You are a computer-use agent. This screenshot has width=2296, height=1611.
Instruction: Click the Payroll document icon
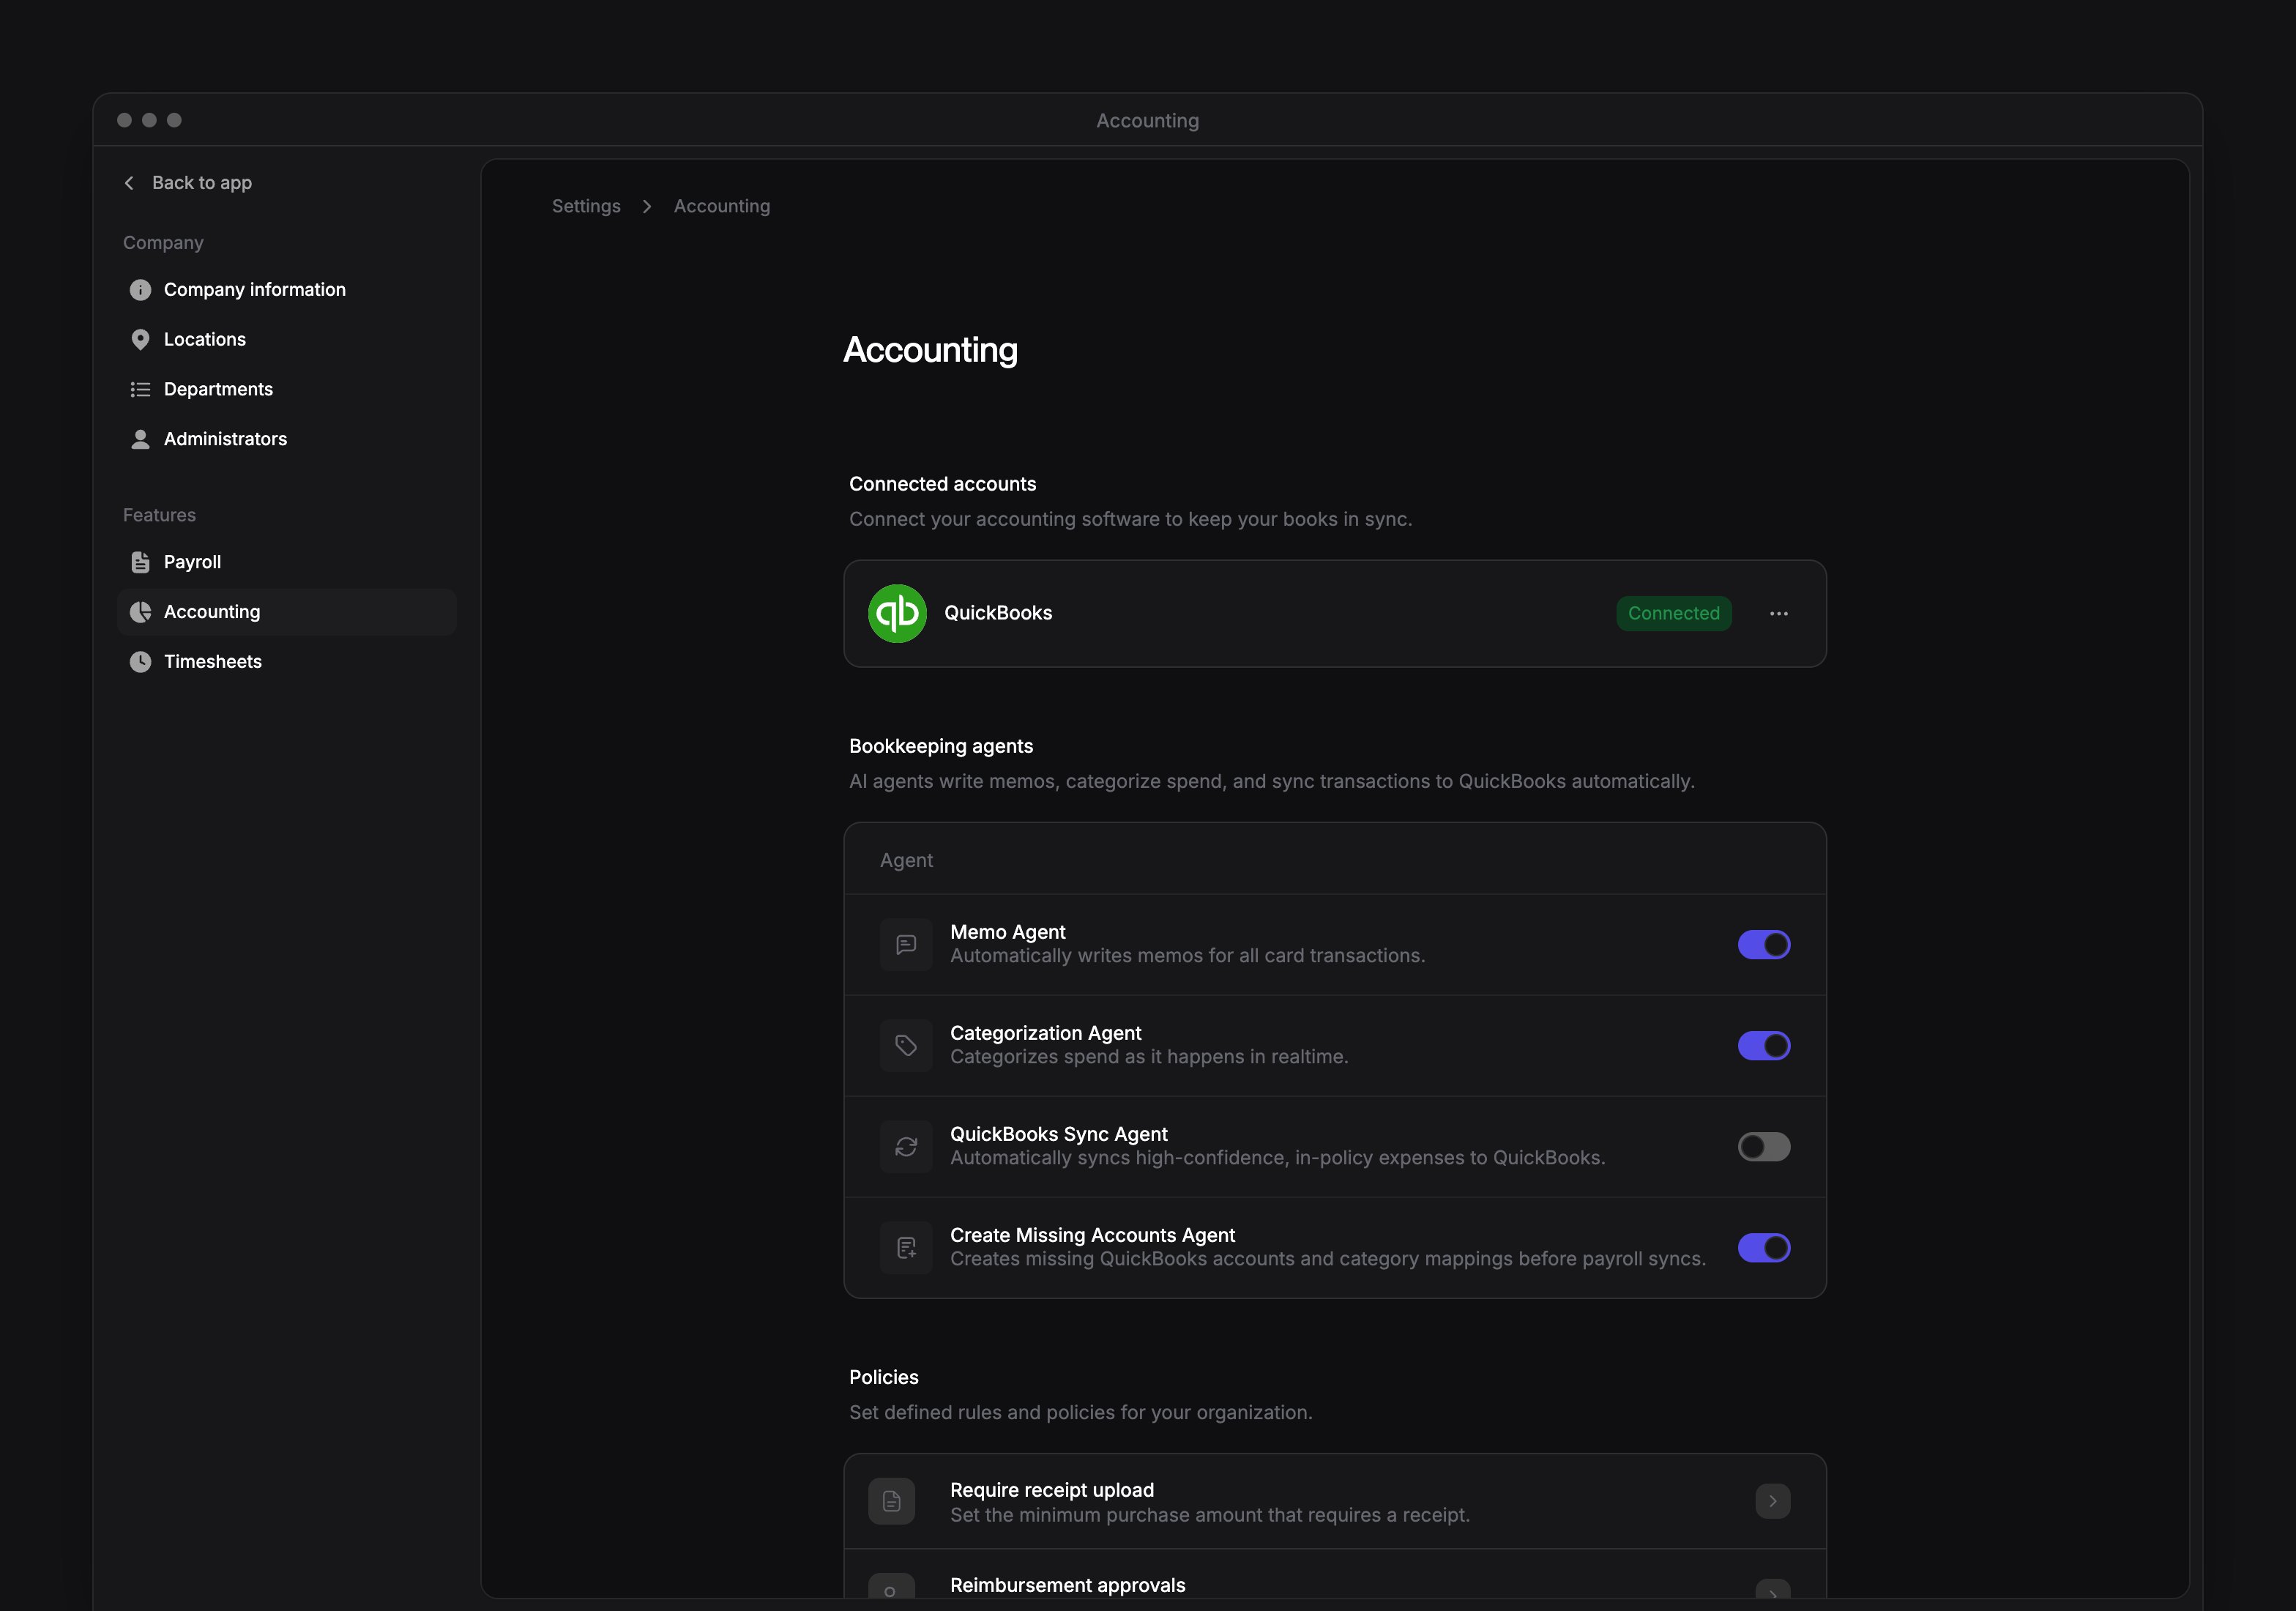click(140, 562)
